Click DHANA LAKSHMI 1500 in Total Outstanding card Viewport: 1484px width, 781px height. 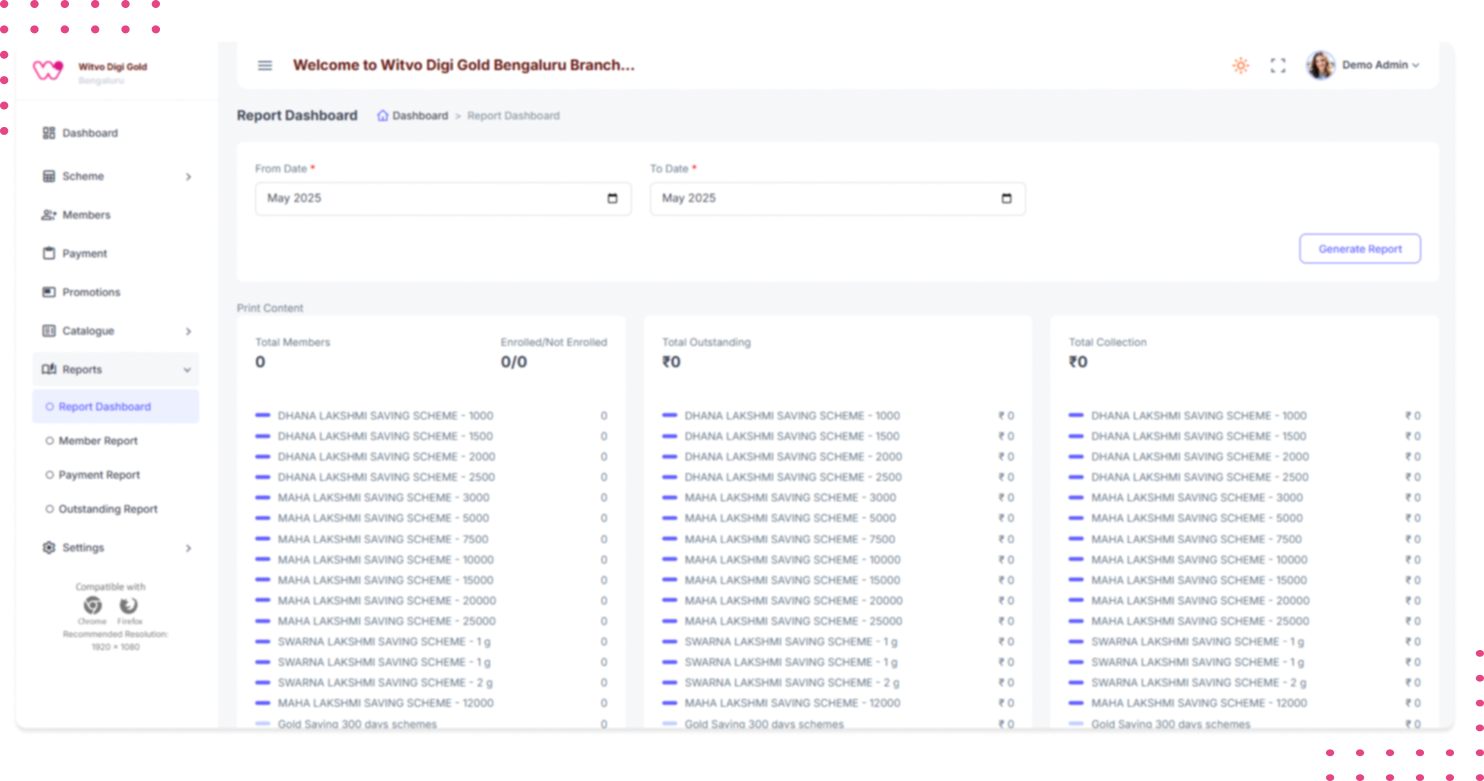792,436
